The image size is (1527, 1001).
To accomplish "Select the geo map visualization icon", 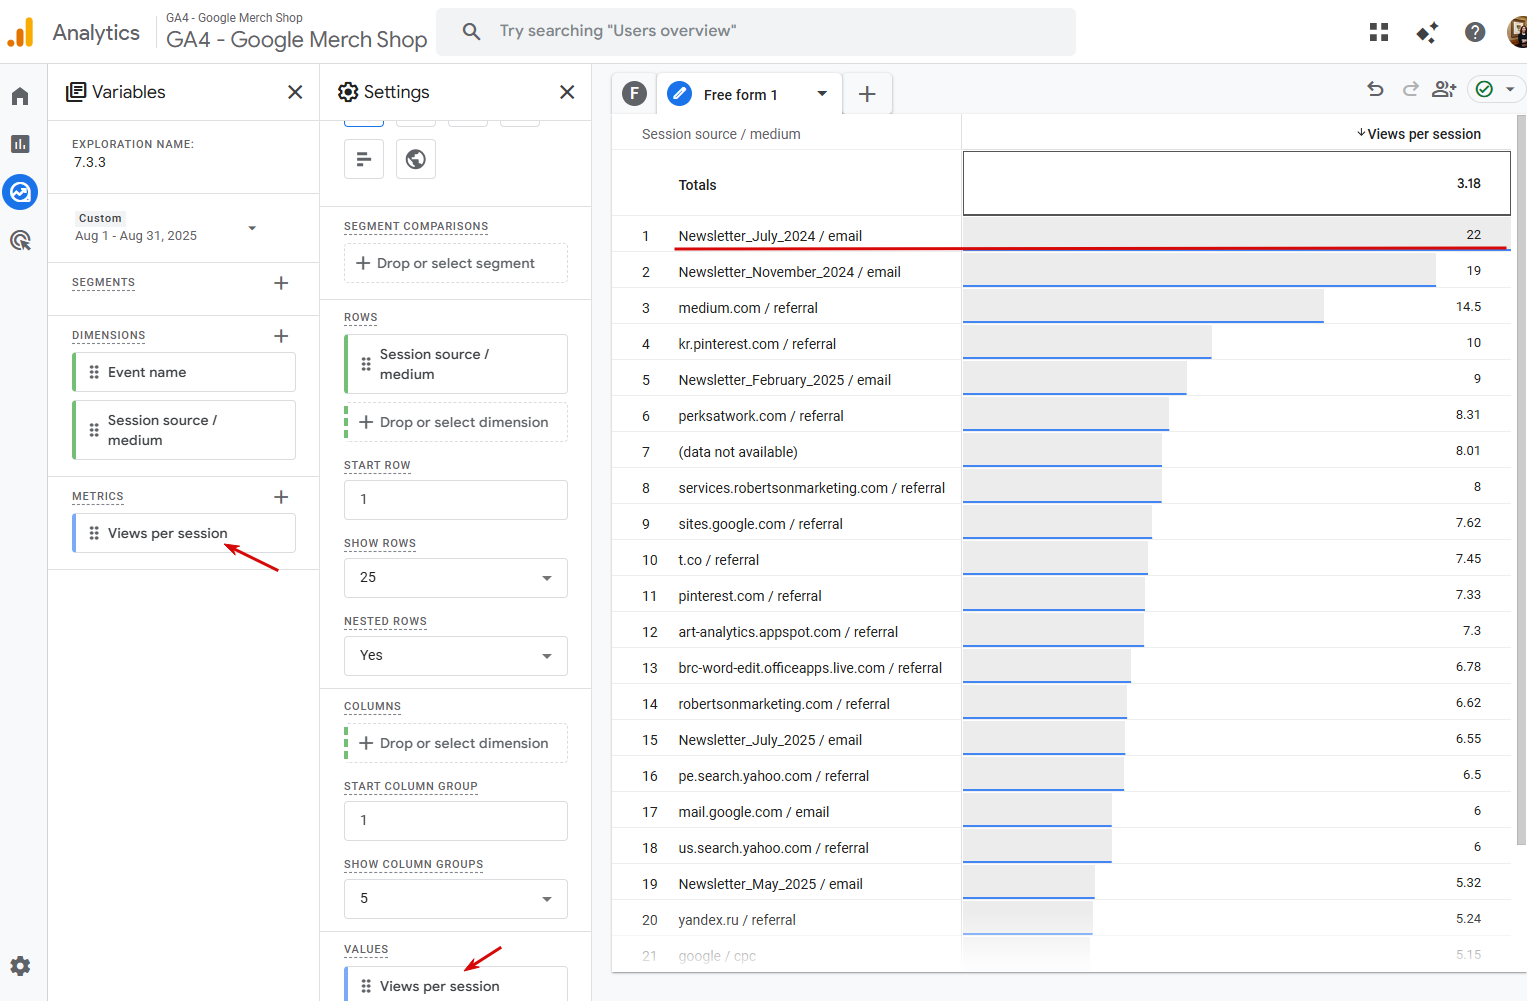I will pyautogui.click(x=416, y=159).
